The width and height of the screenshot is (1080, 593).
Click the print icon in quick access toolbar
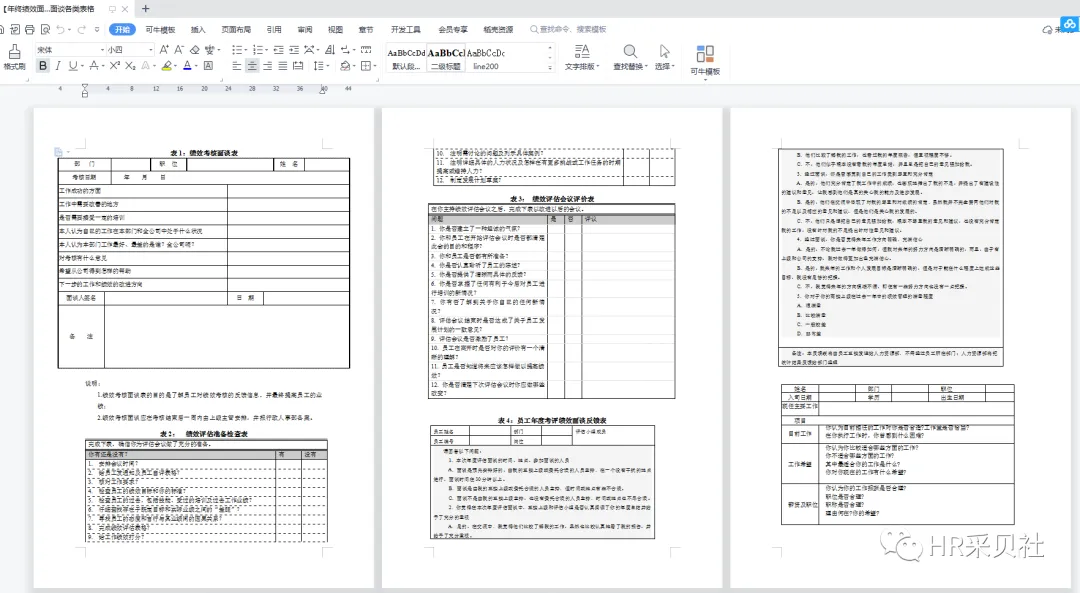point(30,30)
